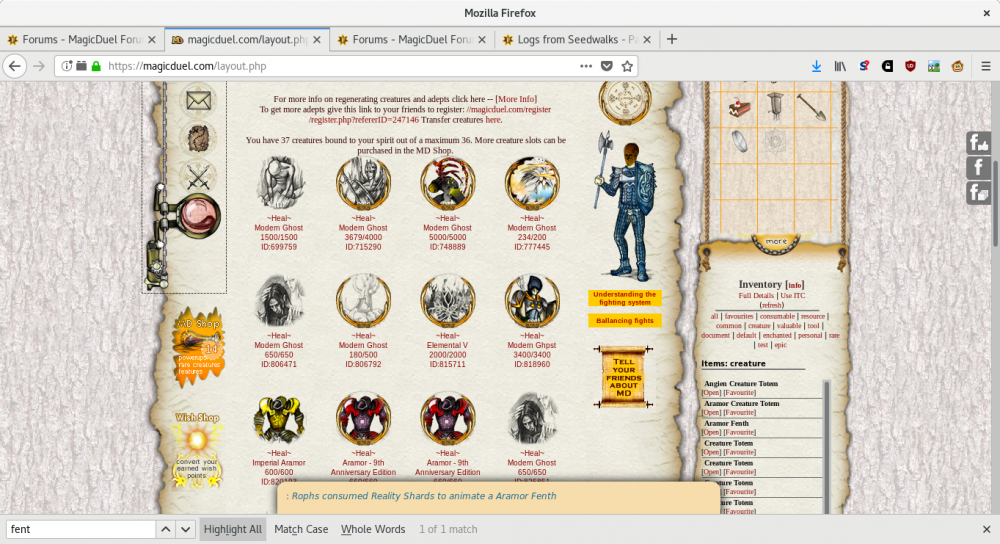Image resolution: width=1000 pixels, height=544 pixels.
Task: Click 'Tell your friends about MD' scroll
Action: tap(623, 377)
